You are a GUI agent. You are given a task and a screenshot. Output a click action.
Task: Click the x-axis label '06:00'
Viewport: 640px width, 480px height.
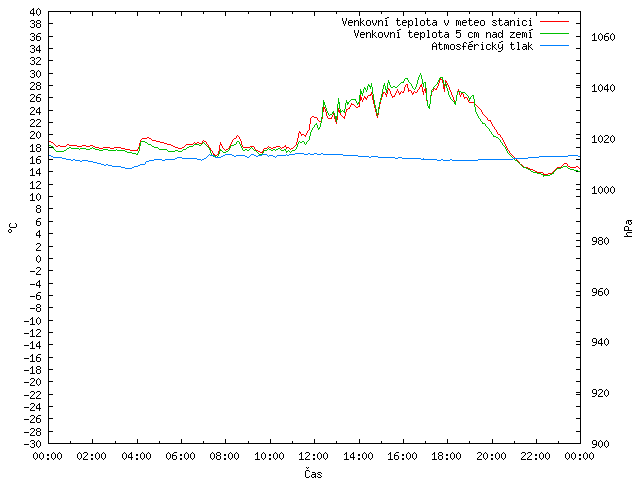tap(180, 456)
